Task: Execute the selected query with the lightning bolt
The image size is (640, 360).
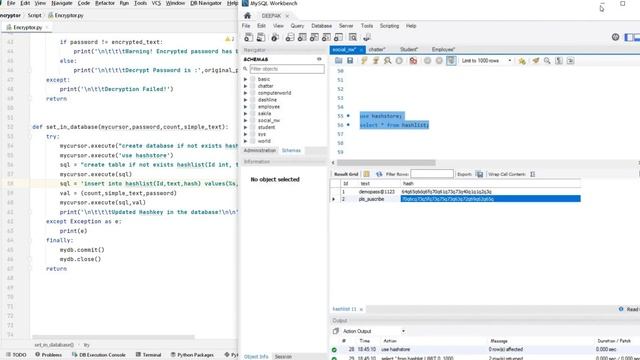Action: coord(364,61)
